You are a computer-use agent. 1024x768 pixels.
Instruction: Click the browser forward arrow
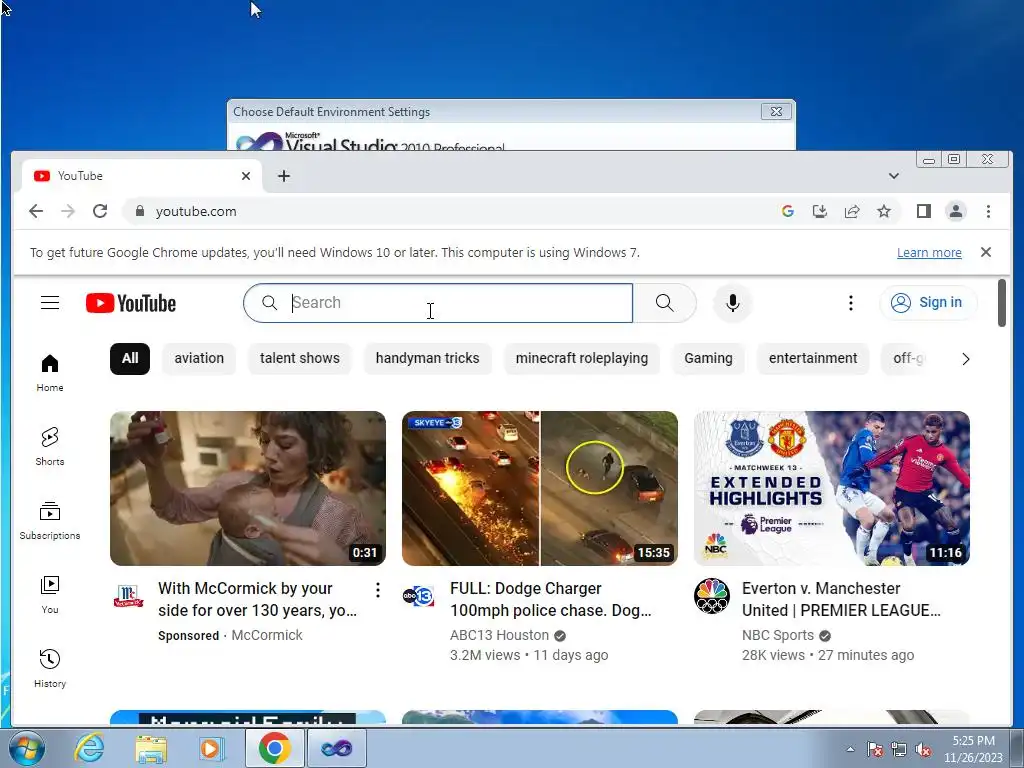[x=68, y=211]
